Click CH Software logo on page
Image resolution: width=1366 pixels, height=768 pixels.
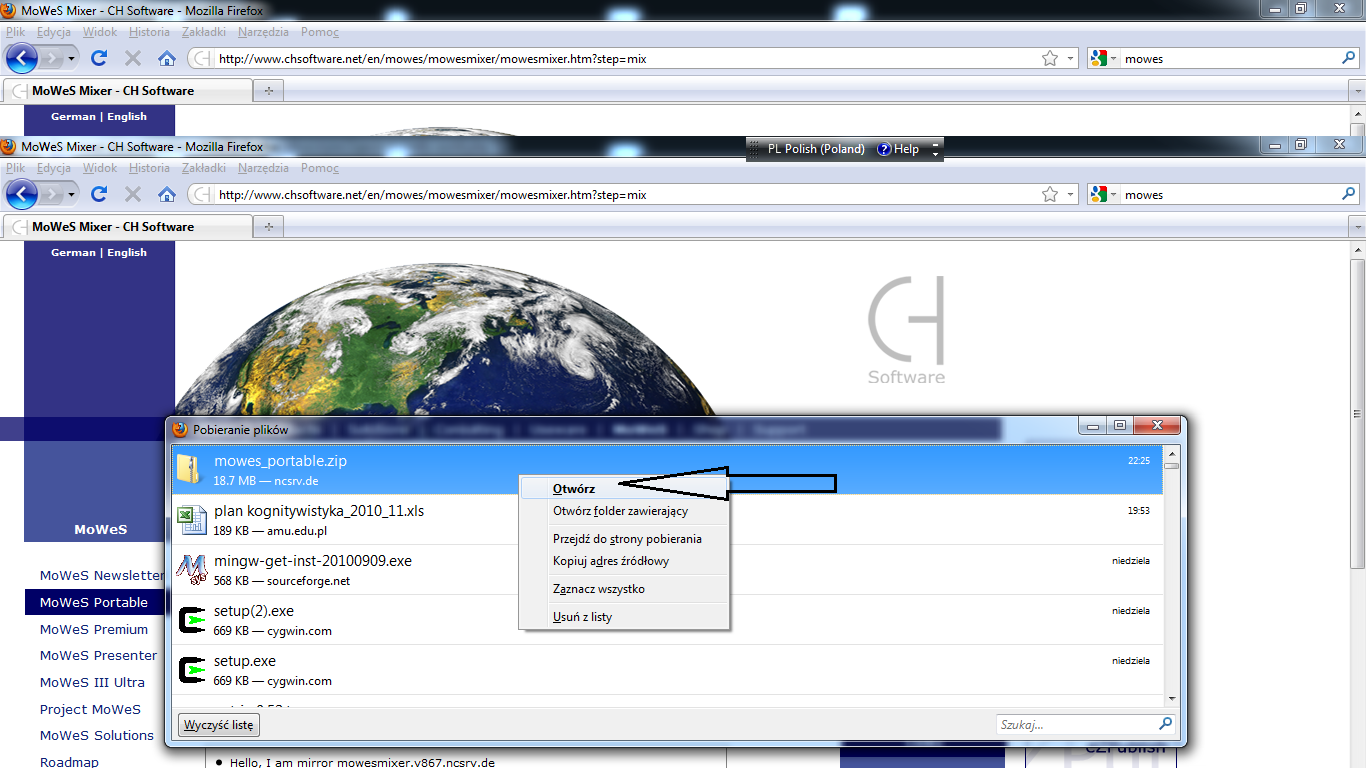click(906, 331)
